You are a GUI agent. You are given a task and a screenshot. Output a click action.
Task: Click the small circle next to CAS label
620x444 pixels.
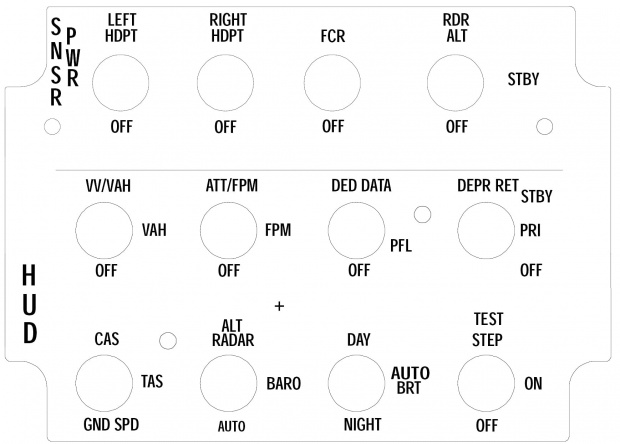(168, 341)
